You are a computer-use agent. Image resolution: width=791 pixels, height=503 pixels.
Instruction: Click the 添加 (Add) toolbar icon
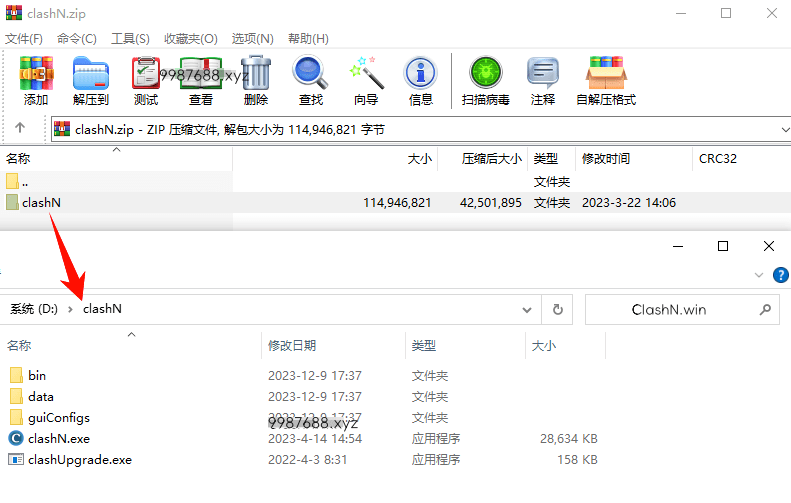[36, 74]
